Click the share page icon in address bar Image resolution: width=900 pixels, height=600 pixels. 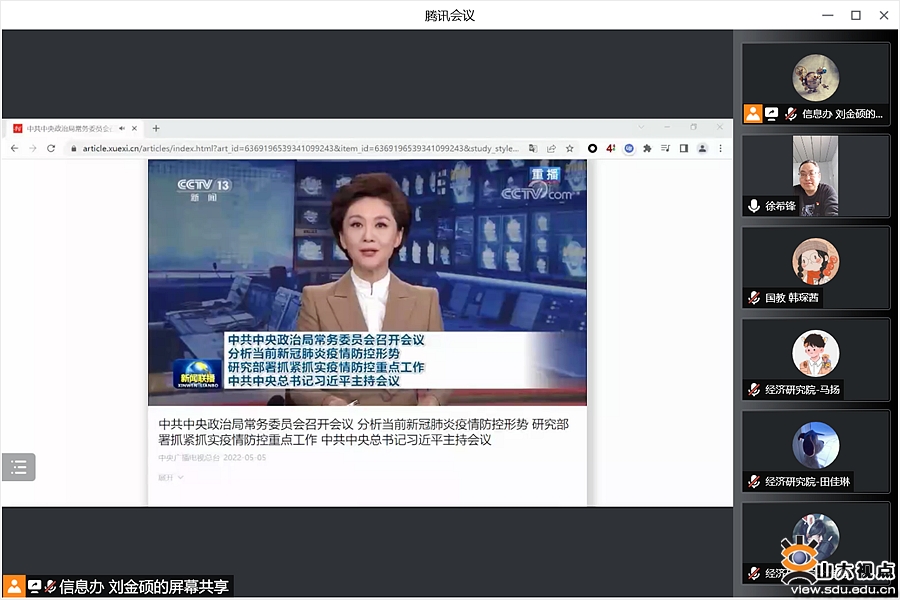[x=551, y=148]
